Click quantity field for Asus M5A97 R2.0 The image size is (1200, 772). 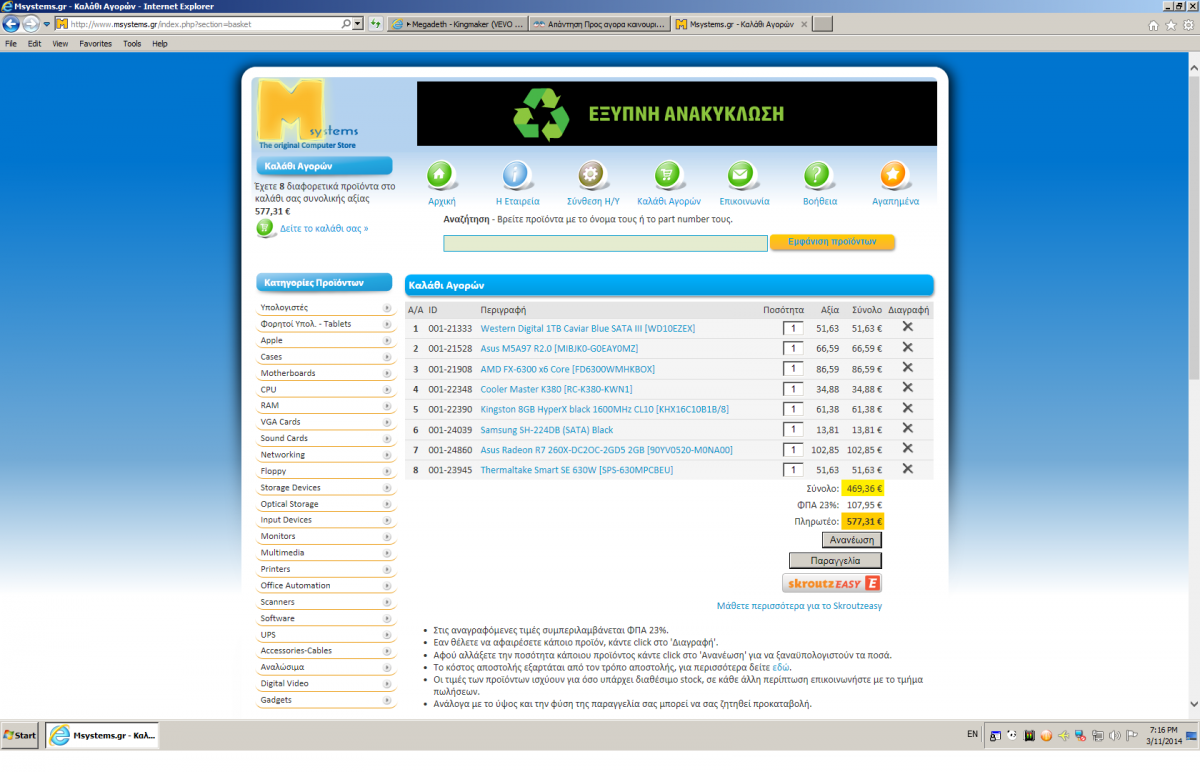click(793, 348)
